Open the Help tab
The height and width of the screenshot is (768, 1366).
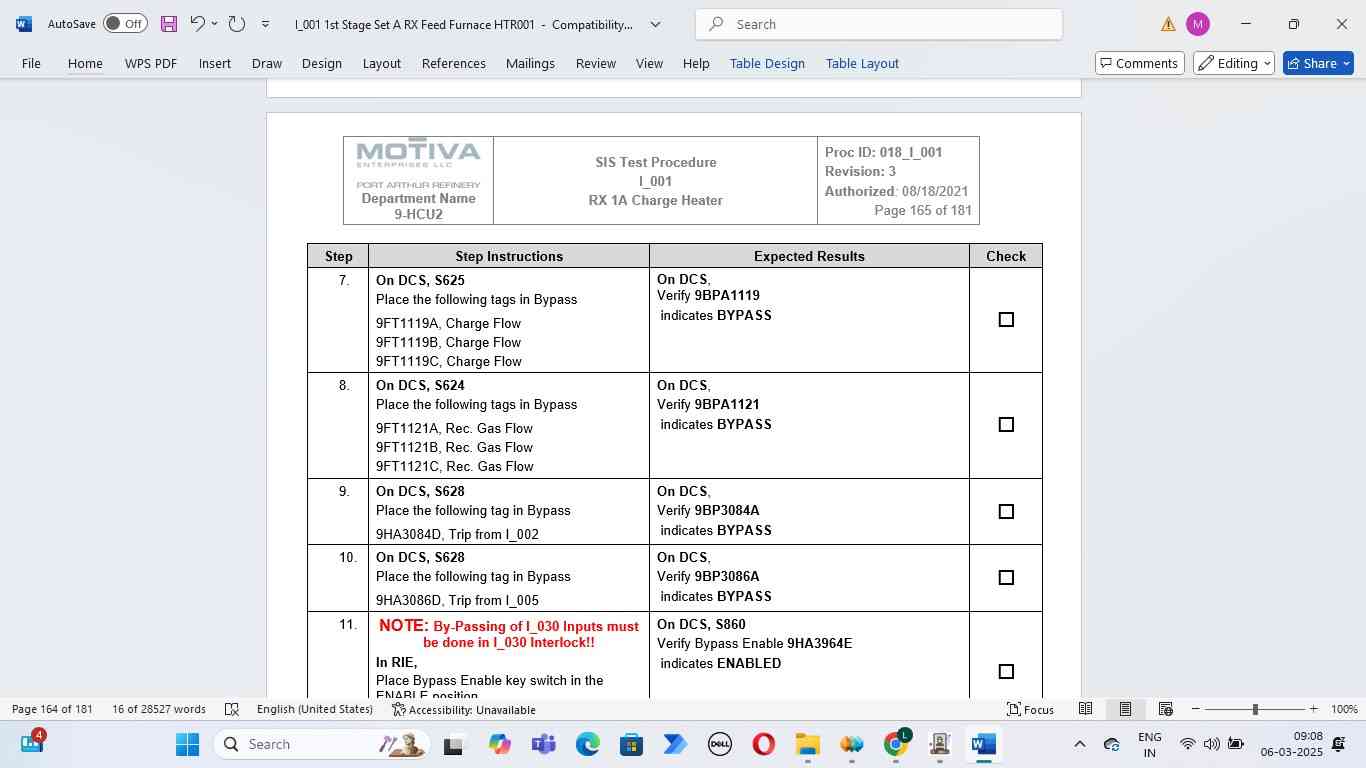(696, 63)
